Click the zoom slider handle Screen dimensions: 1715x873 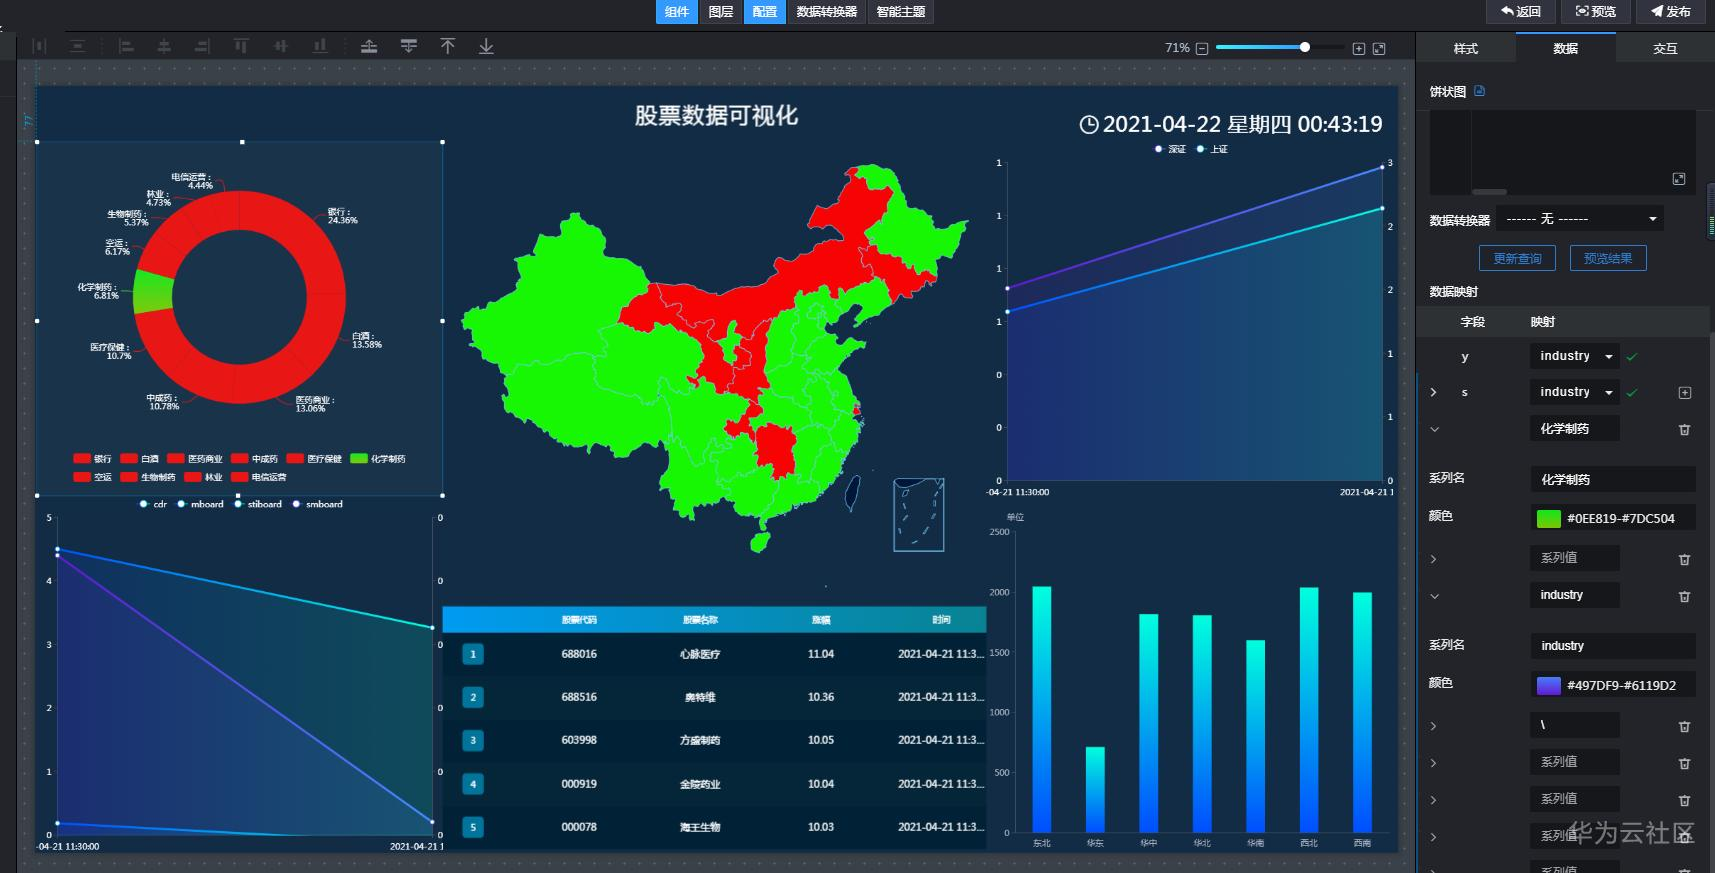(1305, 47)
